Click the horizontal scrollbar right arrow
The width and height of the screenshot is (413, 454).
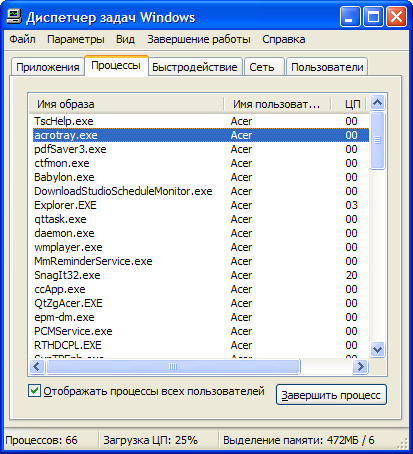pos(360,366)
